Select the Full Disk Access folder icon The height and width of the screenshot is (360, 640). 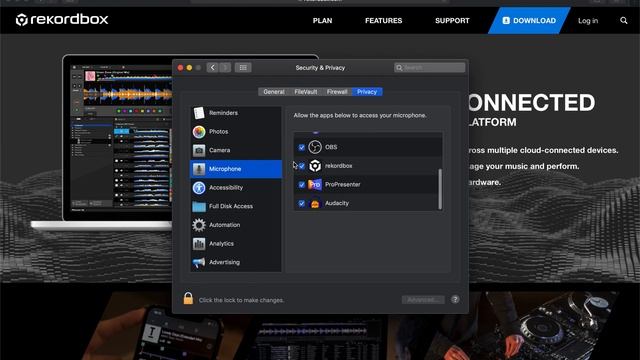(199, 207)
